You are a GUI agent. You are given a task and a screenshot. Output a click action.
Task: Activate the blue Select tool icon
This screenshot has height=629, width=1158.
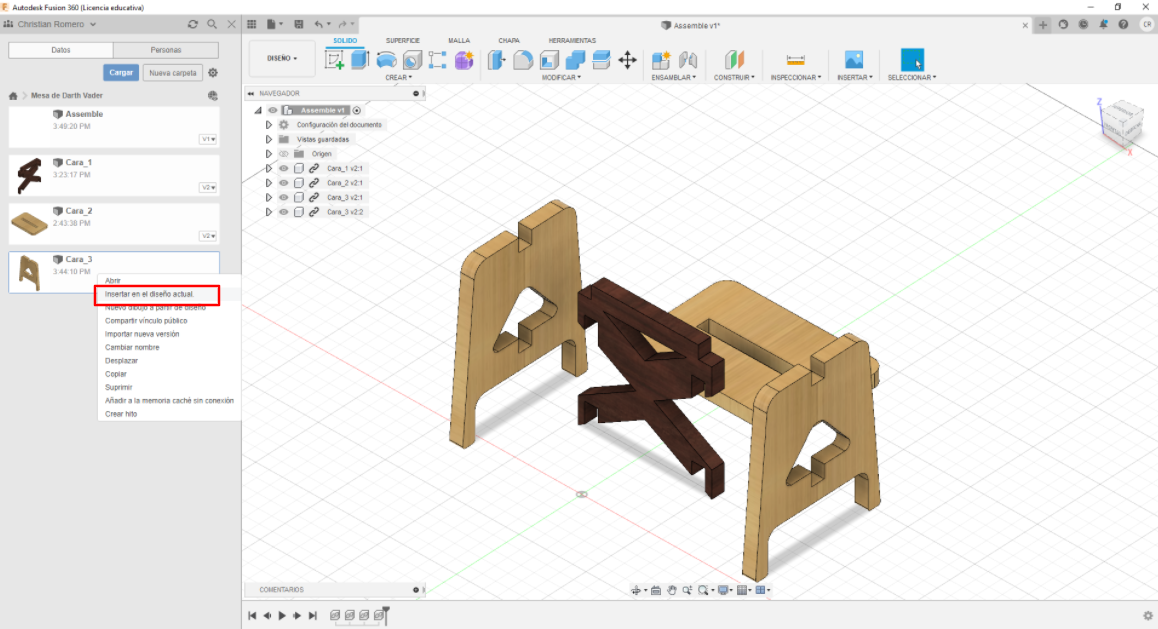click(912, 60)
